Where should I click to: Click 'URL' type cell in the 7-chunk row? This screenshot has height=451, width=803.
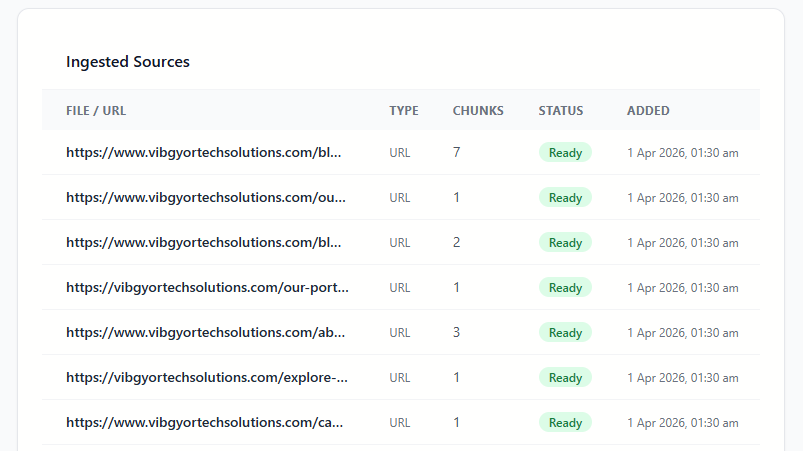tap(399, 153)
